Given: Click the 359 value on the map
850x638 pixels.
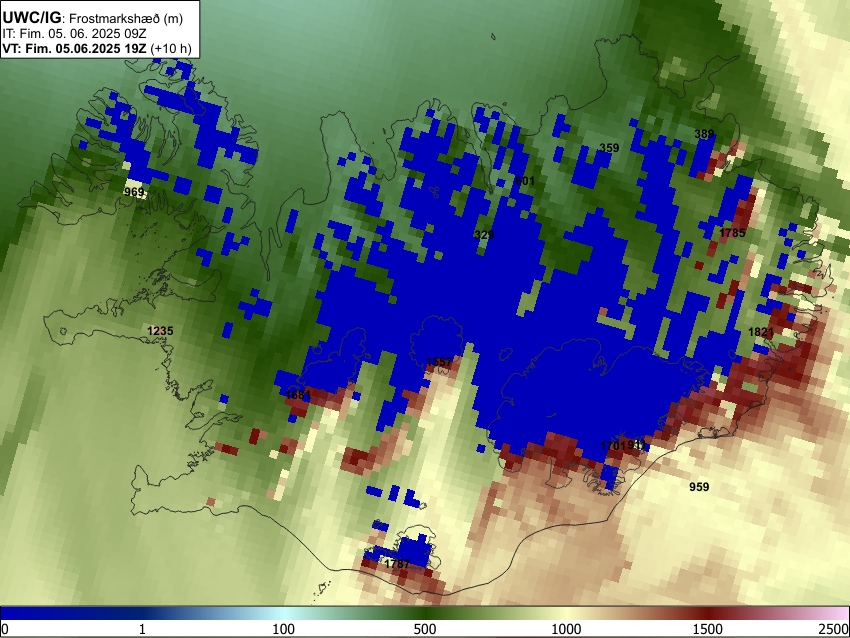Looking at the screenshot, I should pyautogui.click(x=609, y=147).
